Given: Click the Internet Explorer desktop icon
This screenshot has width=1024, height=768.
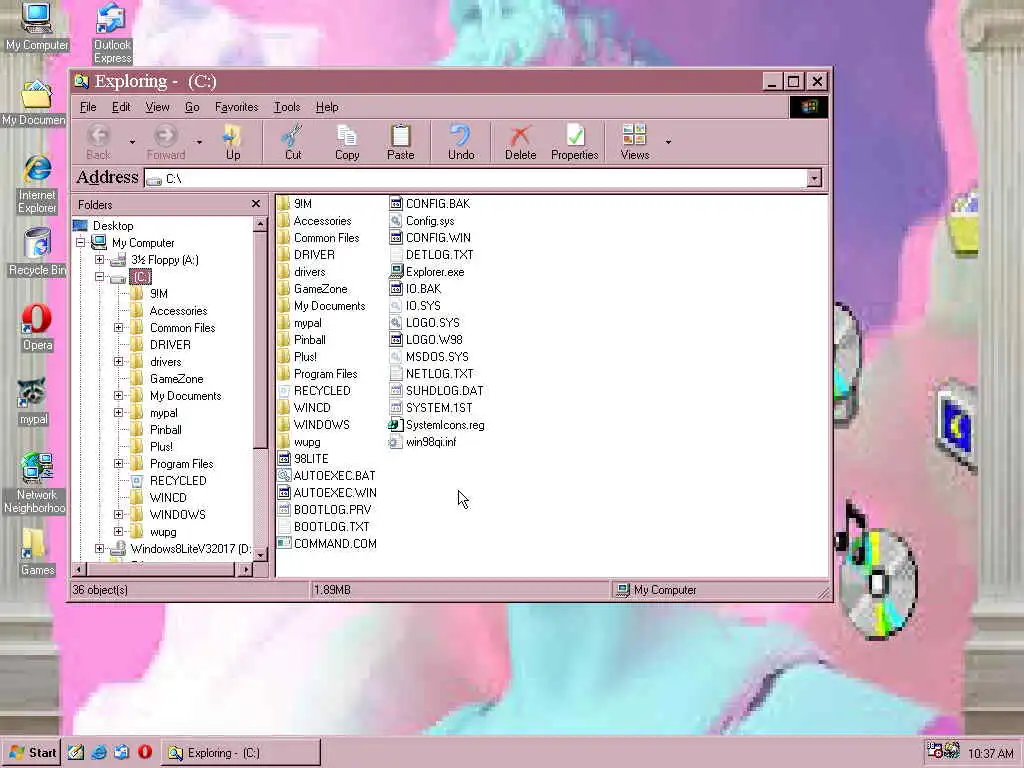Looking at the screenshot, I should pos(37,185).
